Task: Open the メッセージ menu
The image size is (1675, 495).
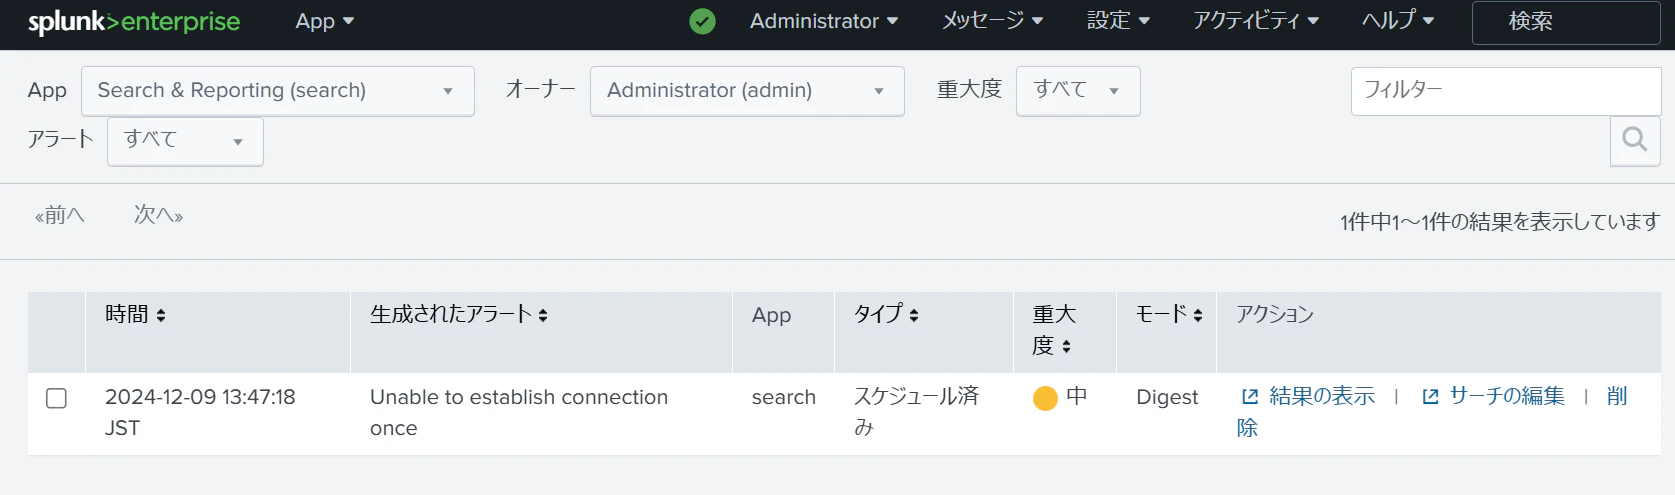Action: (x=992, y=21)
